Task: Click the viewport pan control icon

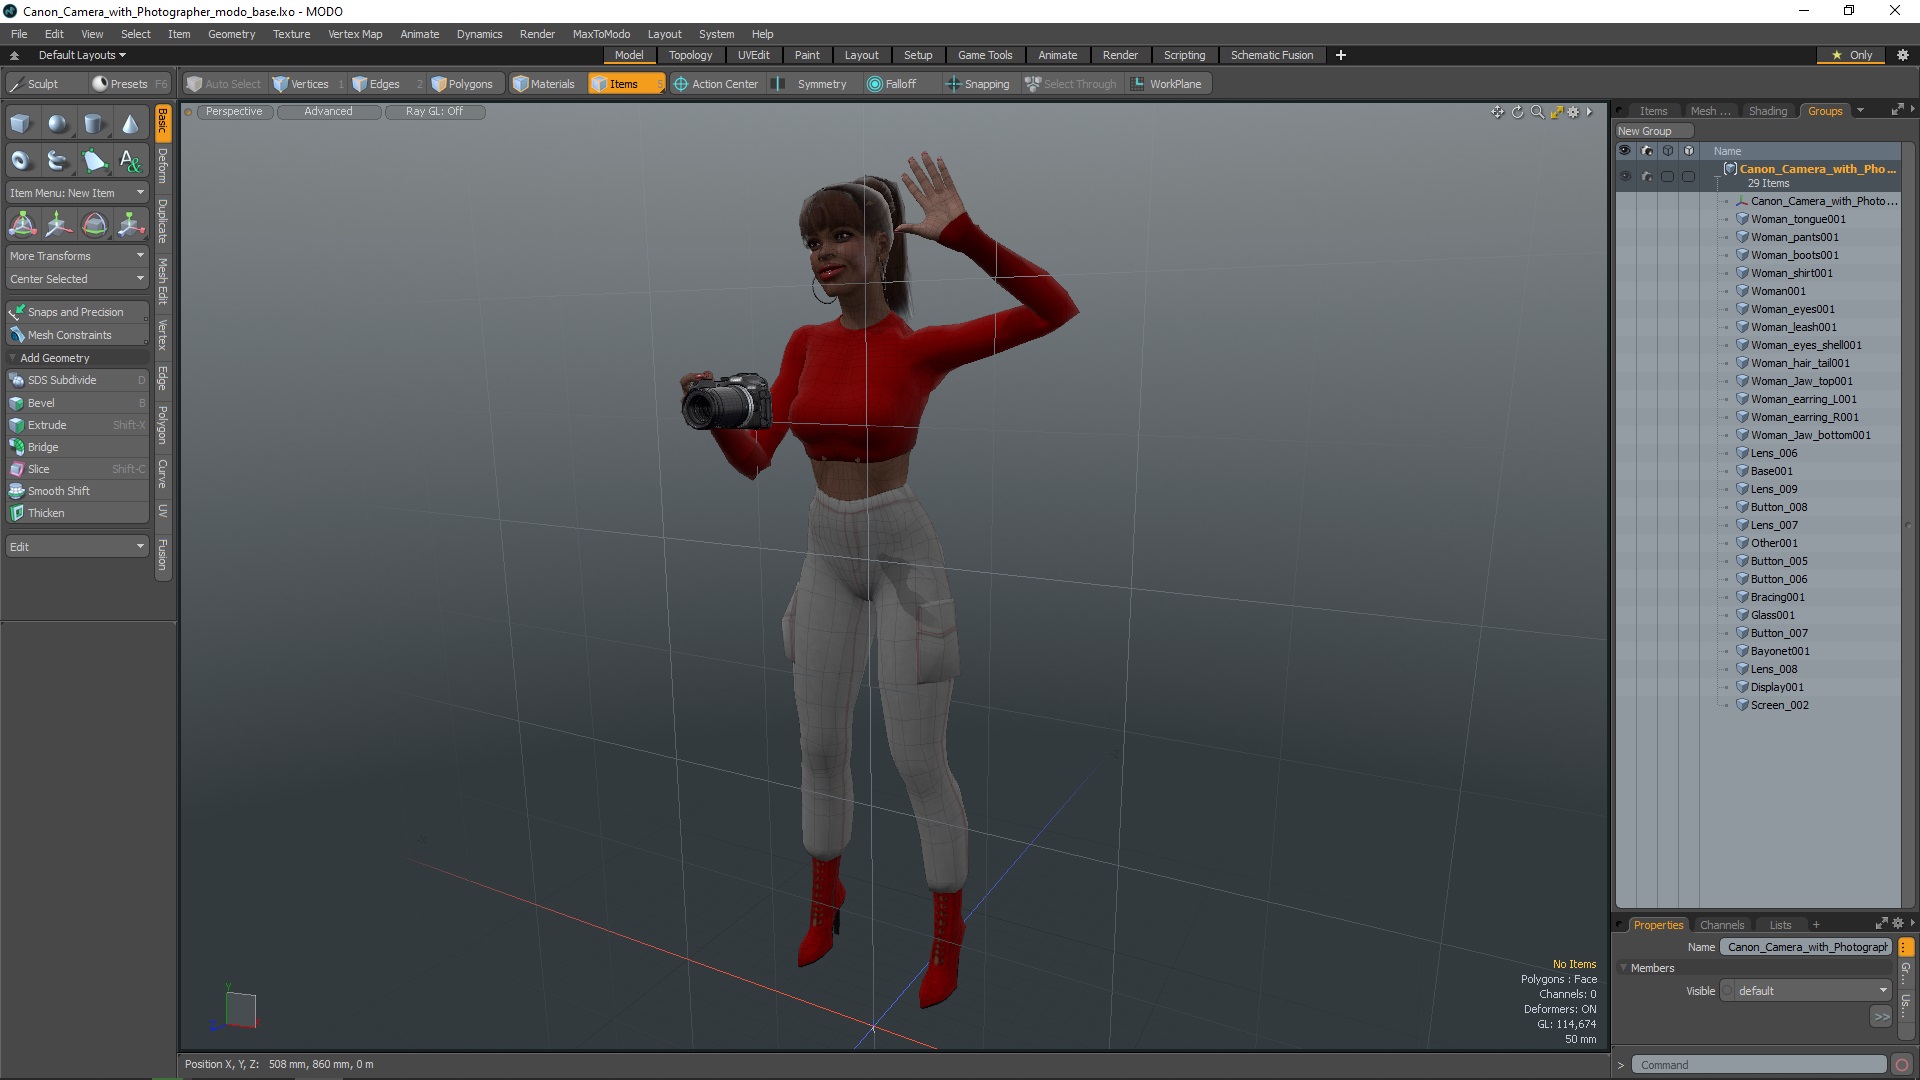Action: [1497, 112]
